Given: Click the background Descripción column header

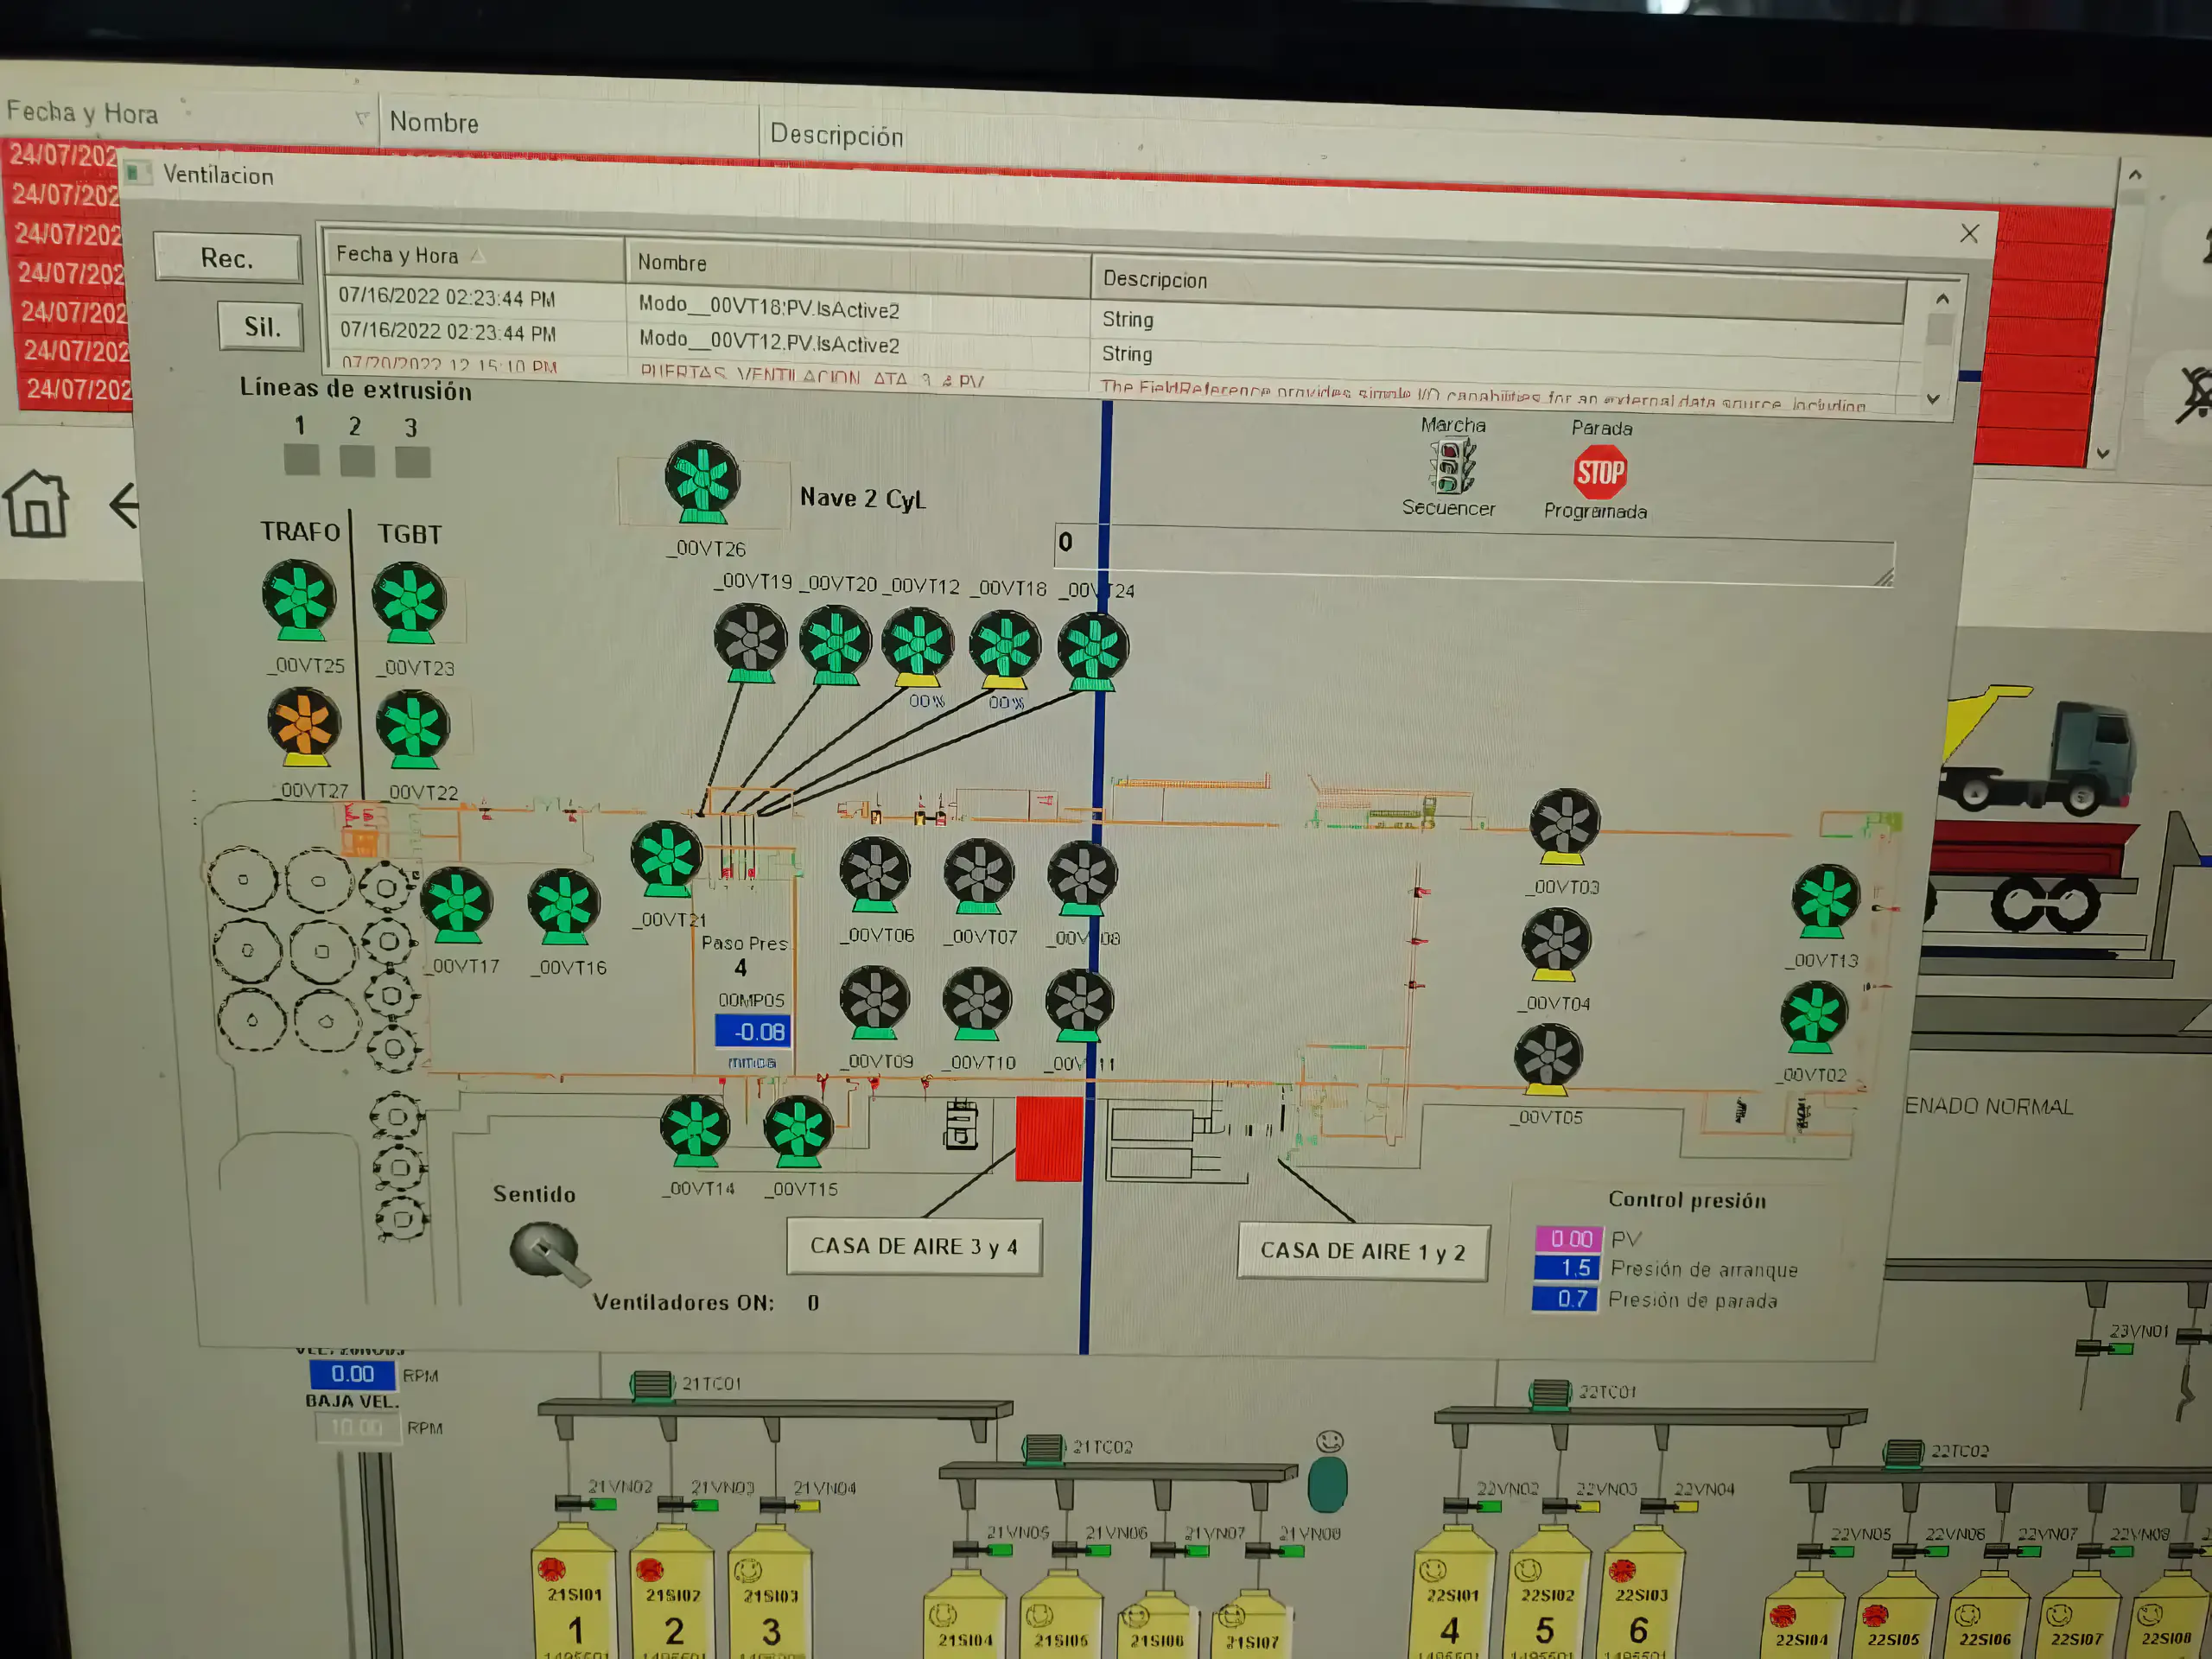Looking at the screenshot, I should pyautogui.click(x=837, y=135).
